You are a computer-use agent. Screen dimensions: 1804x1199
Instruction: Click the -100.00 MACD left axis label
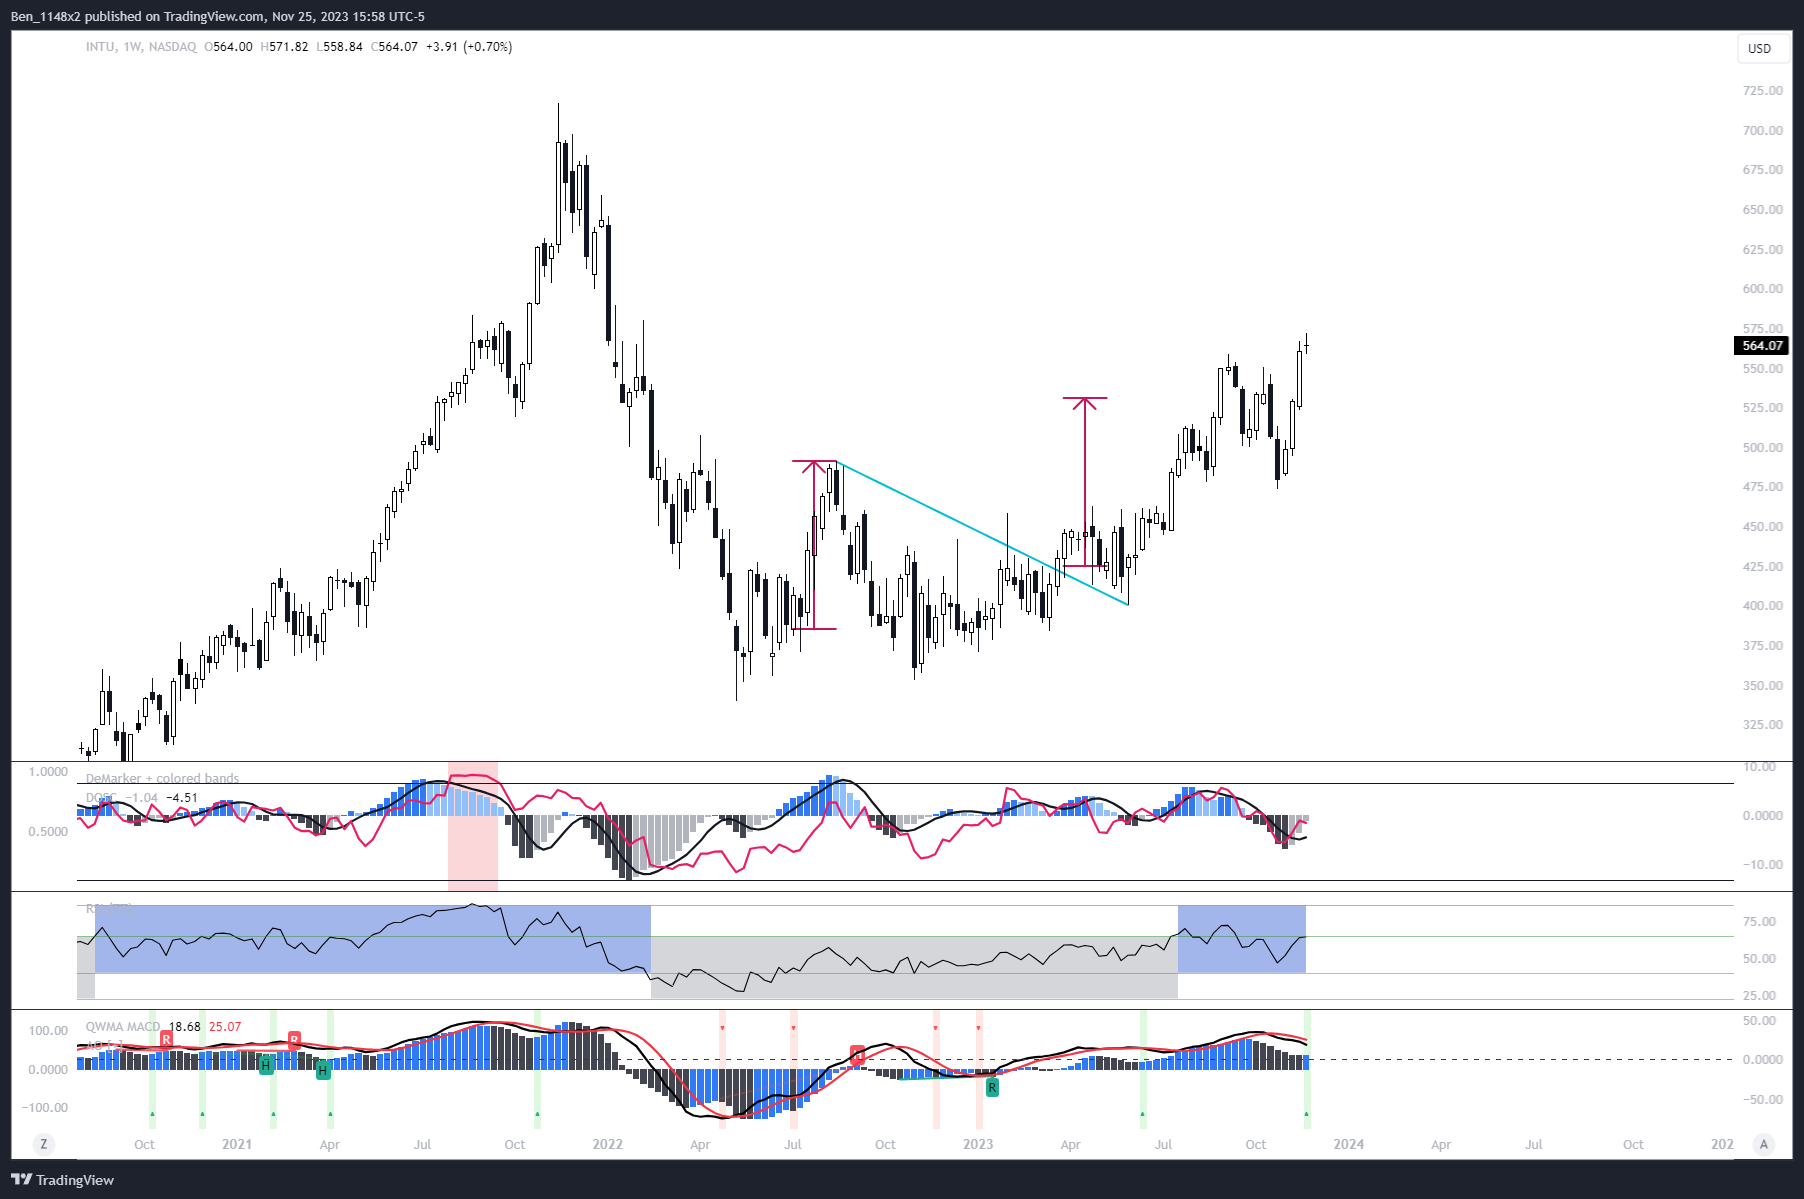44,1108
